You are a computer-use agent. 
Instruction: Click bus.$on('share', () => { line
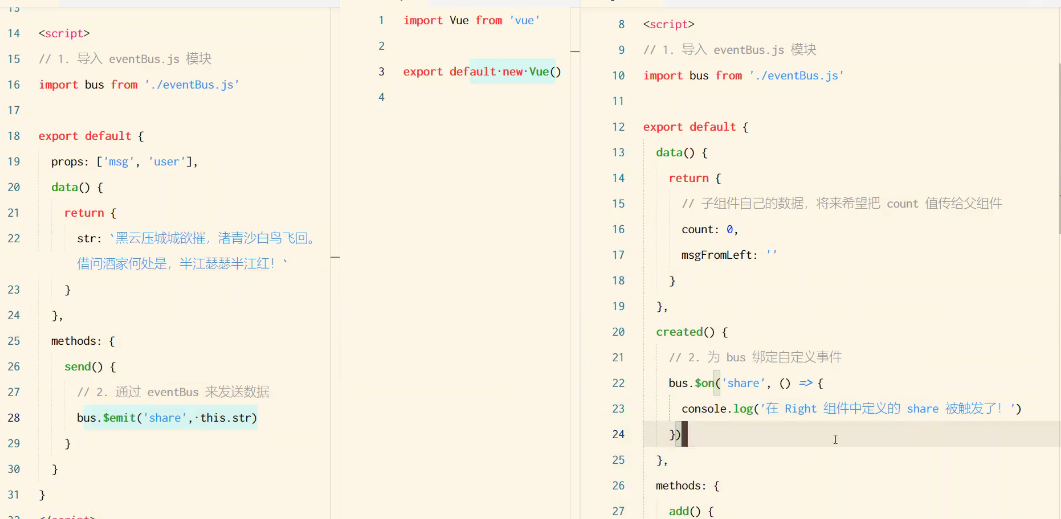point(746,383)
